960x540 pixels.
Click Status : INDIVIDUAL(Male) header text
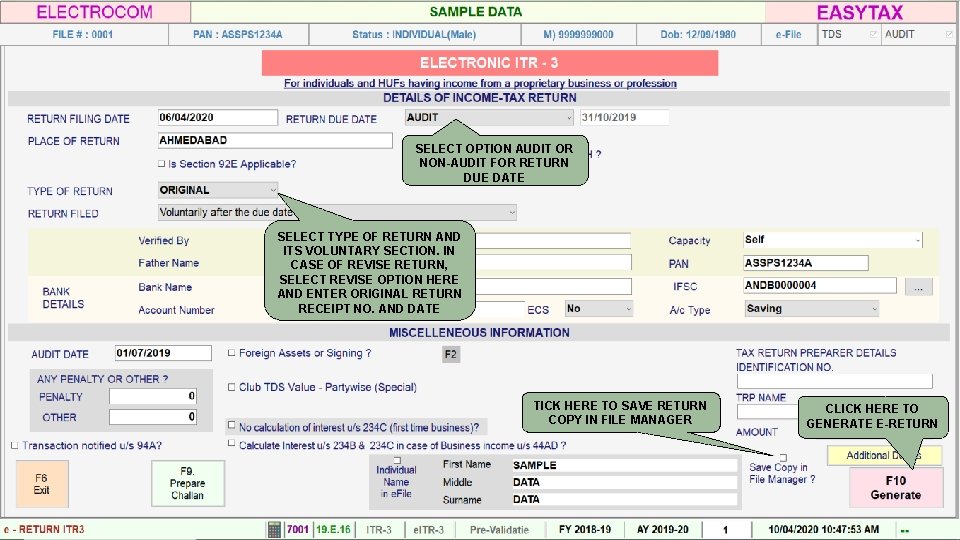pyautogui.click(x=414, y=34)
